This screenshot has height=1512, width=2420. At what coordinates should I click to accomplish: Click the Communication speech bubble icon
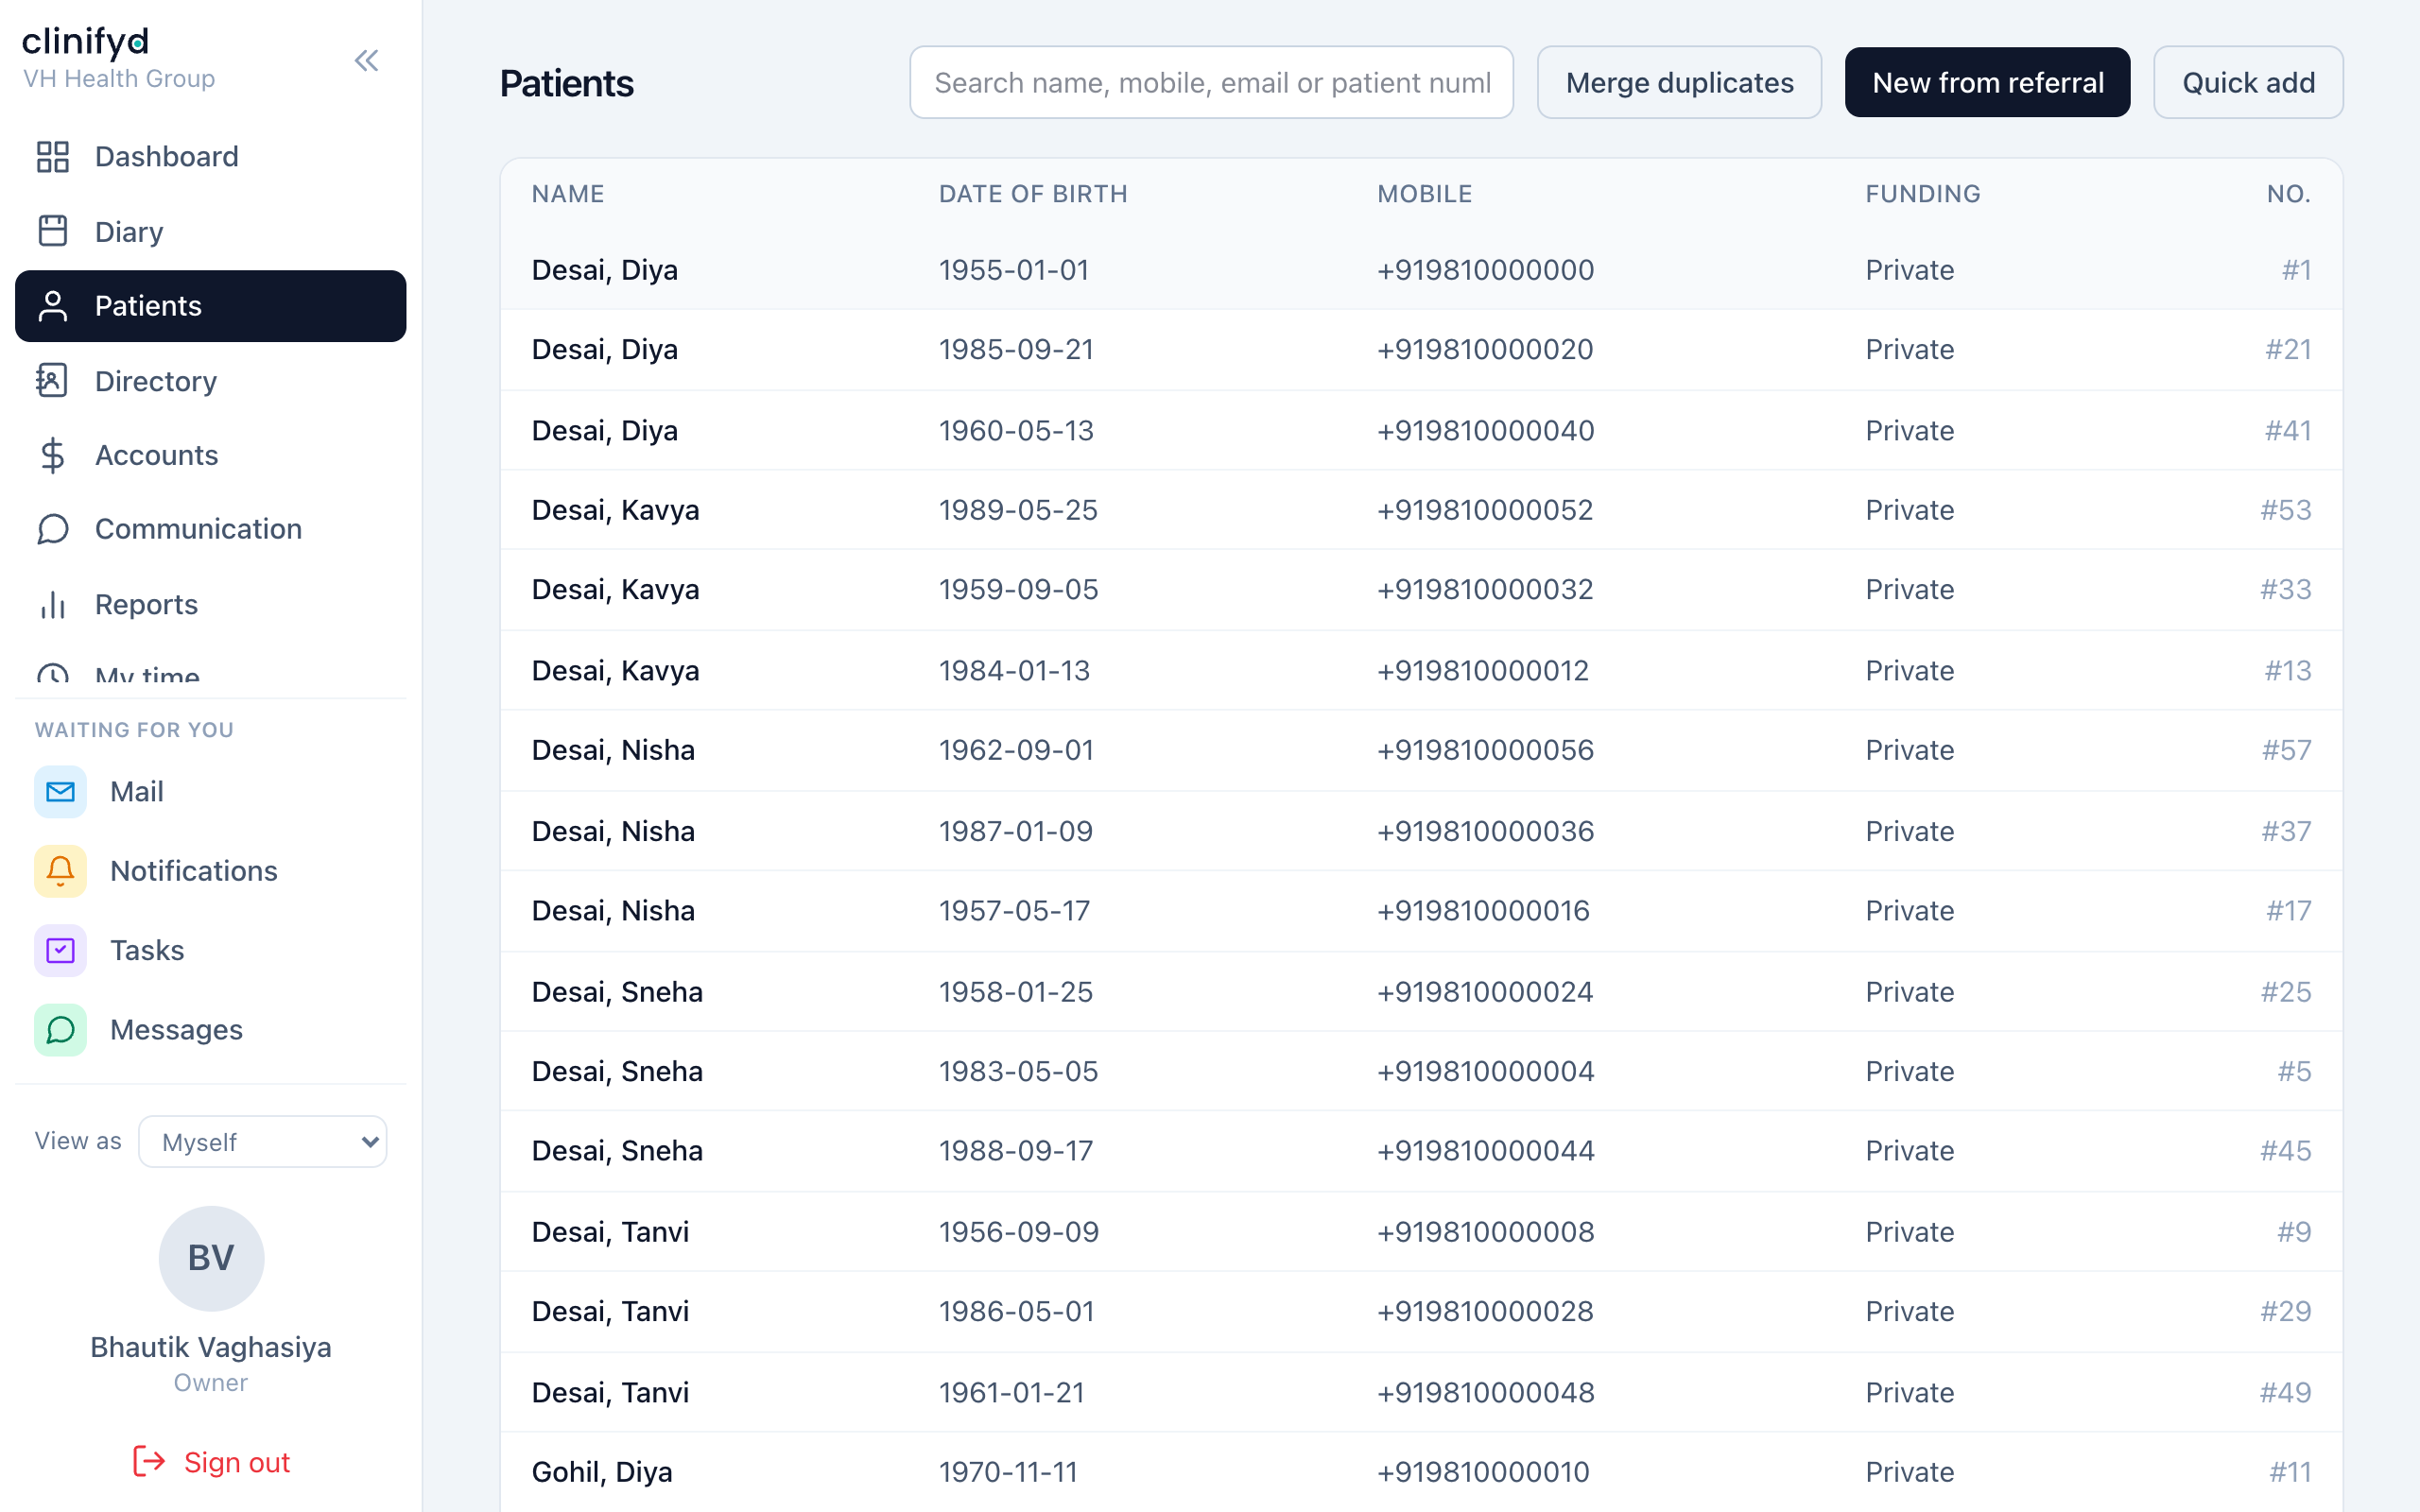pos(53,529)
